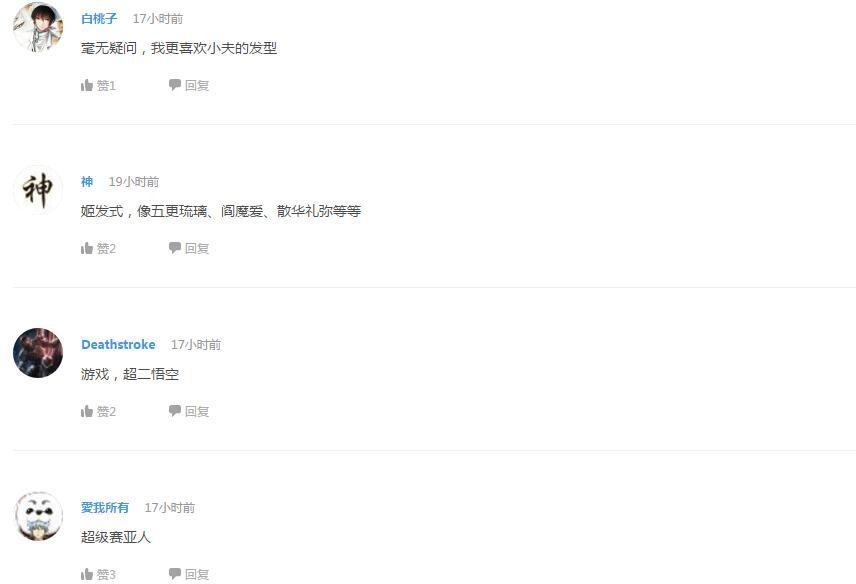Click 赞1 text under 小夫的发型 comment
The image size is (856, 584).
106,85
